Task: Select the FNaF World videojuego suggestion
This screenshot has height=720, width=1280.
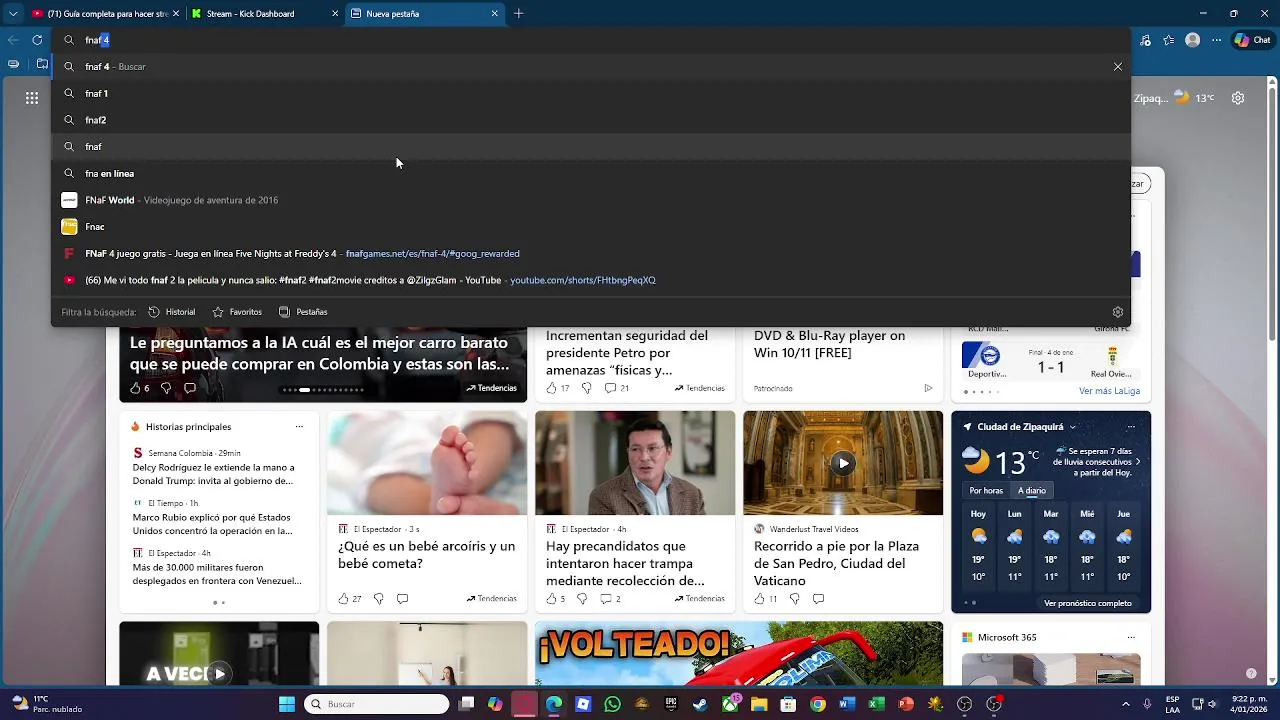Action: (590, 200)
